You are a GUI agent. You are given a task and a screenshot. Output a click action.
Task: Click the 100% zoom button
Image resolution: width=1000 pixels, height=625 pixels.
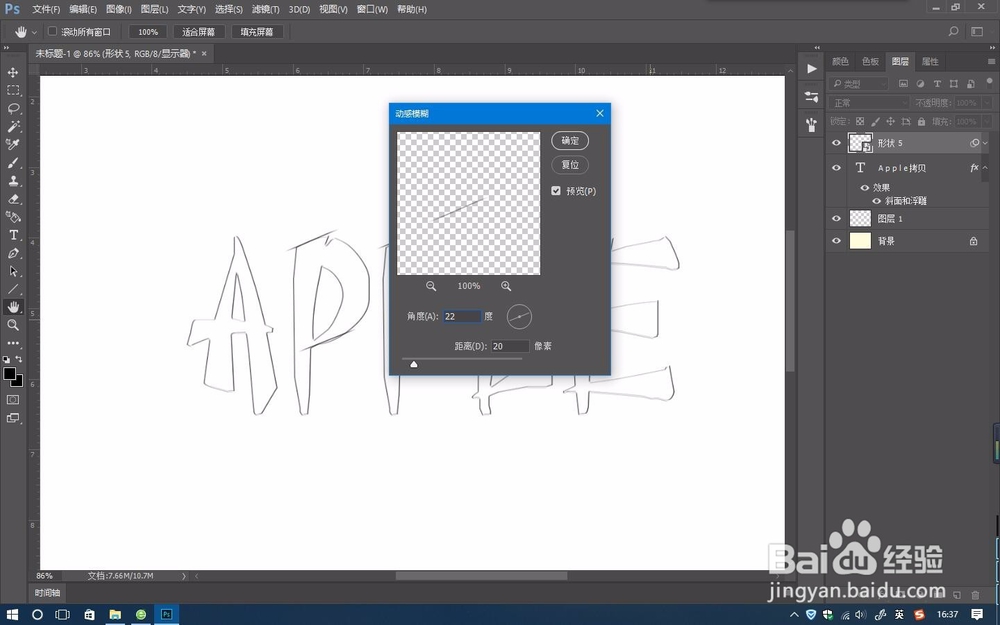[x=148, y=31]
